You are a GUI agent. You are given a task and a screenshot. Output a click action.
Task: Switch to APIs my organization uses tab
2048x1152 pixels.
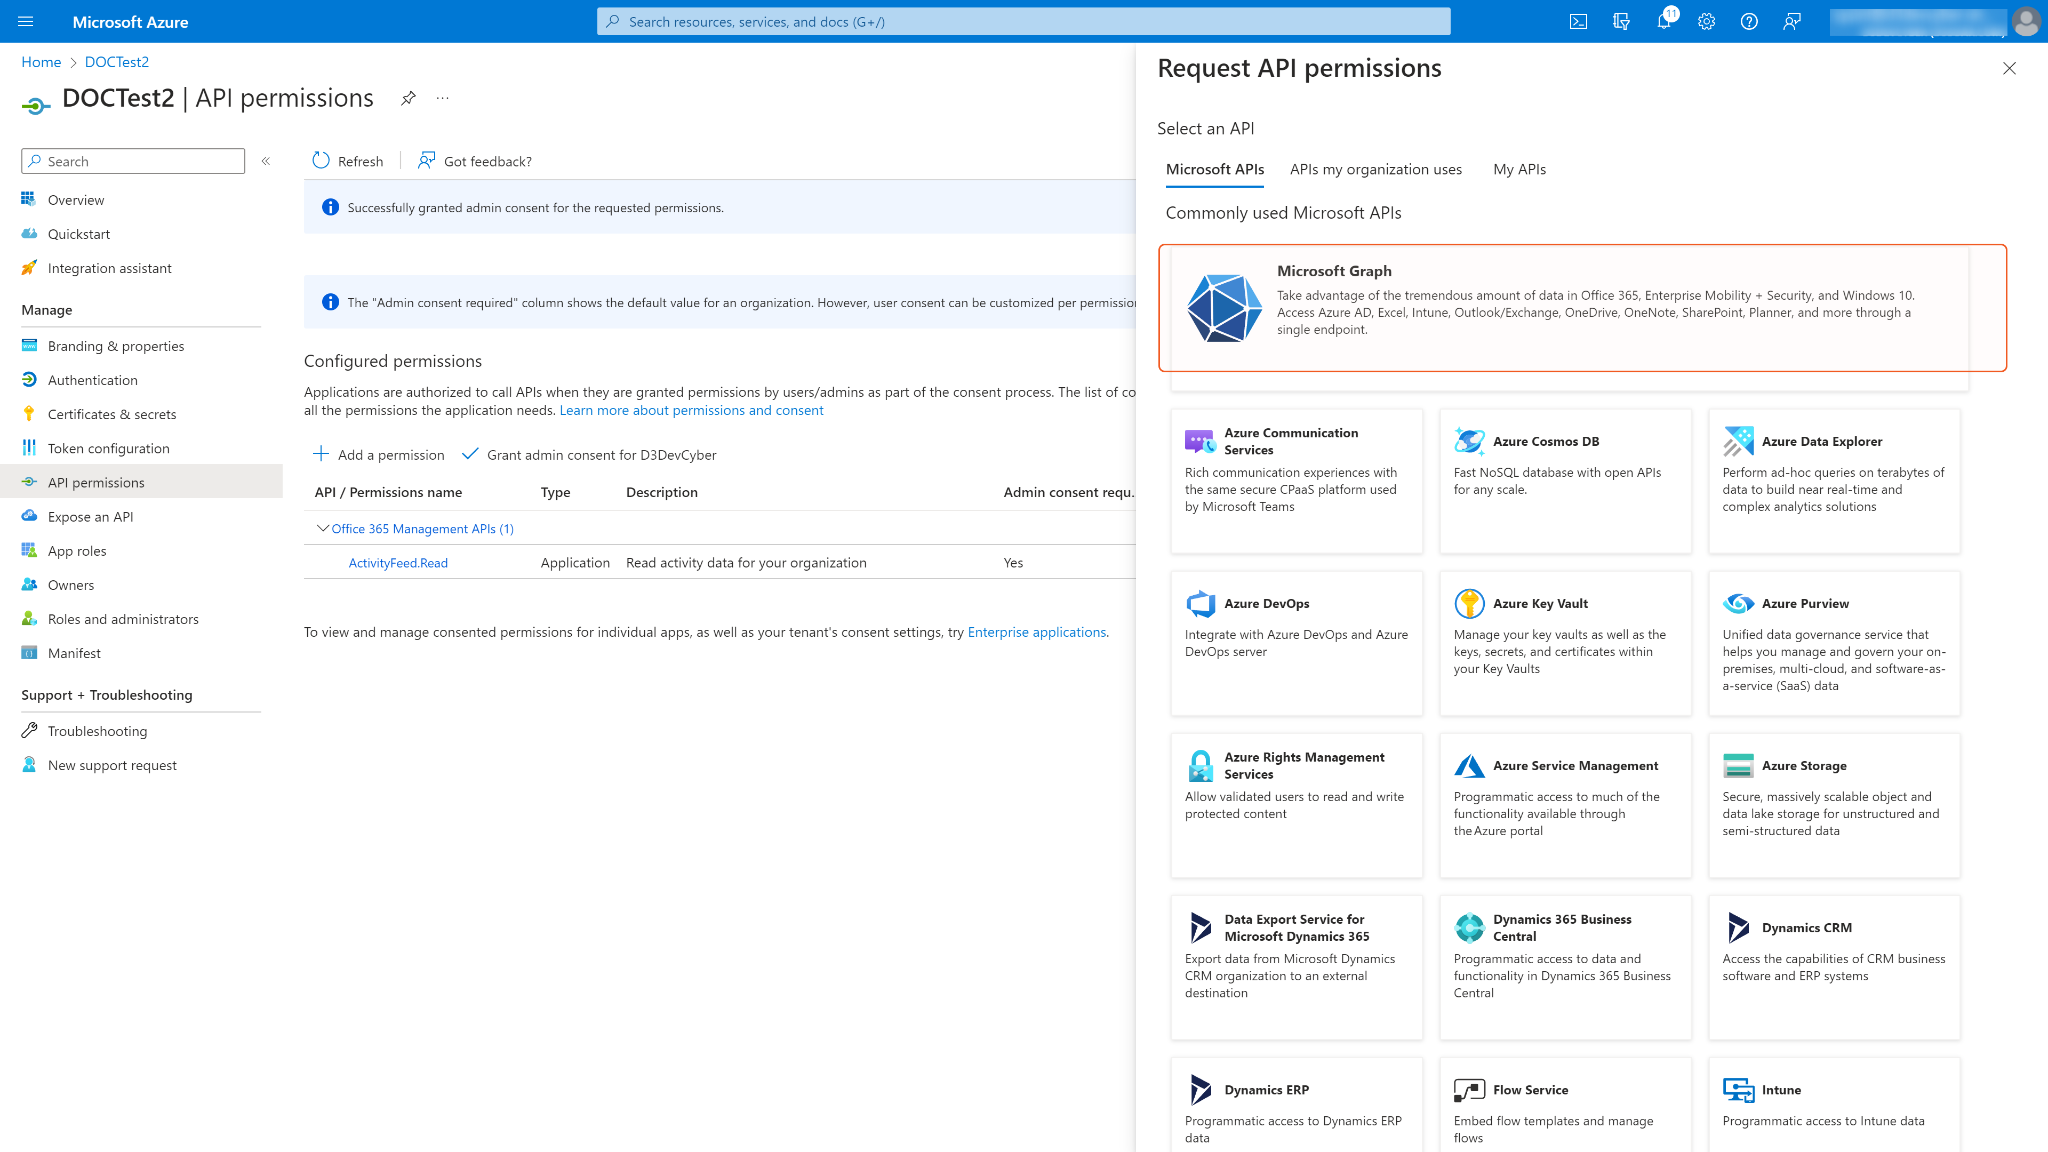coord(1375,169)
